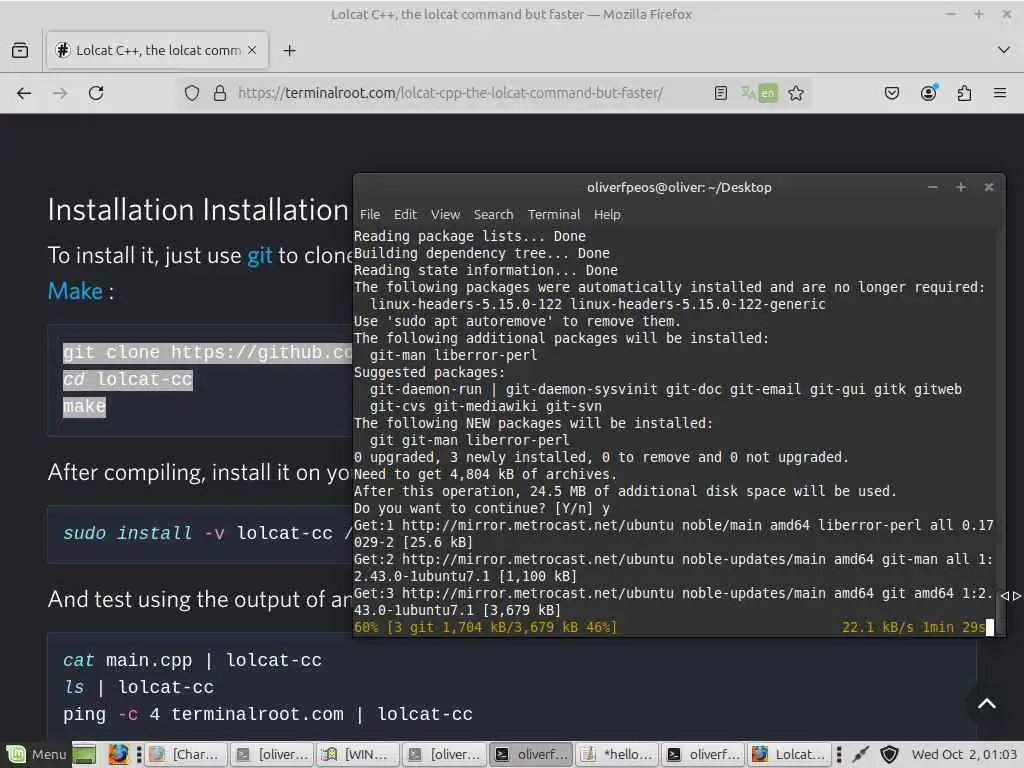Save page to Pocket
This screenshot has height=768, width=1024.
tap(891, 93)
